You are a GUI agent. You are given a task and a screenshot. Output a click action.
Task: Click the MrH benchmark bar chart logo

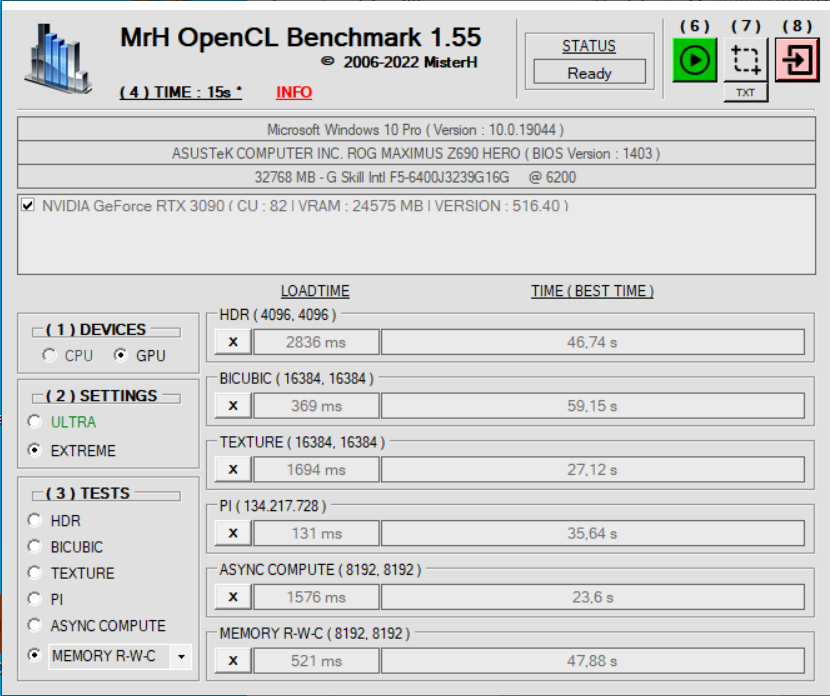pos(58,59)
